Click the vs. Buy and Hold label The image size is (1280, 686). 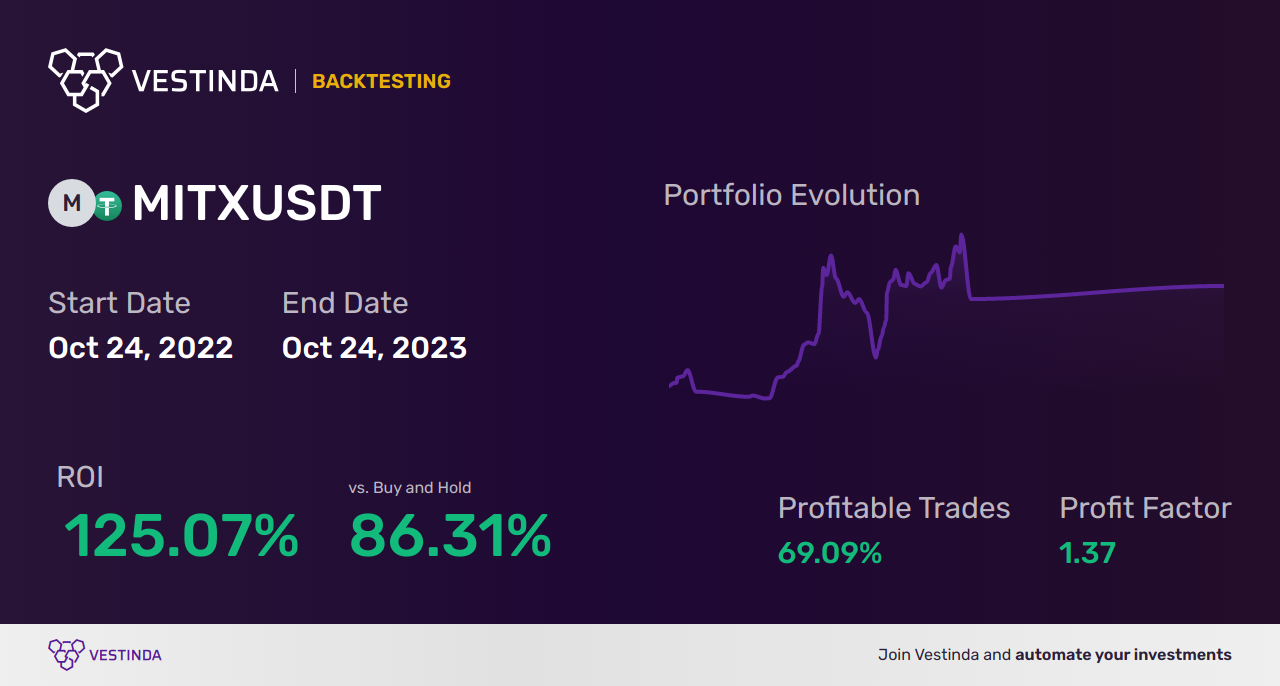point(410,488)
